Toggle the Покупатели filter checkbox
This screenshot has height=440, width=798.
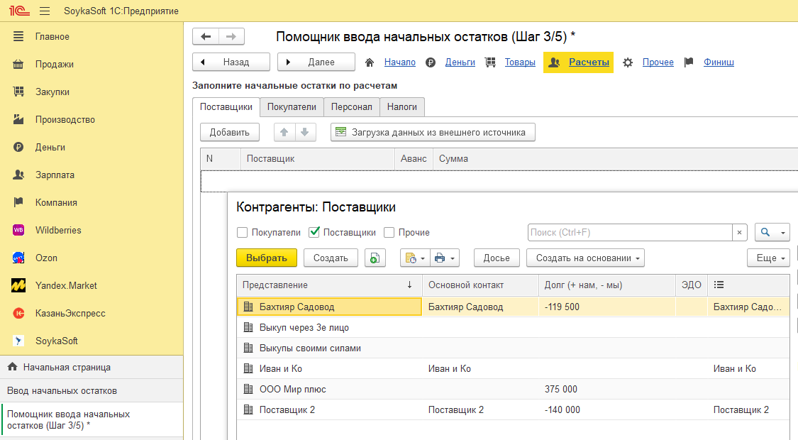[x=242, y=232]
